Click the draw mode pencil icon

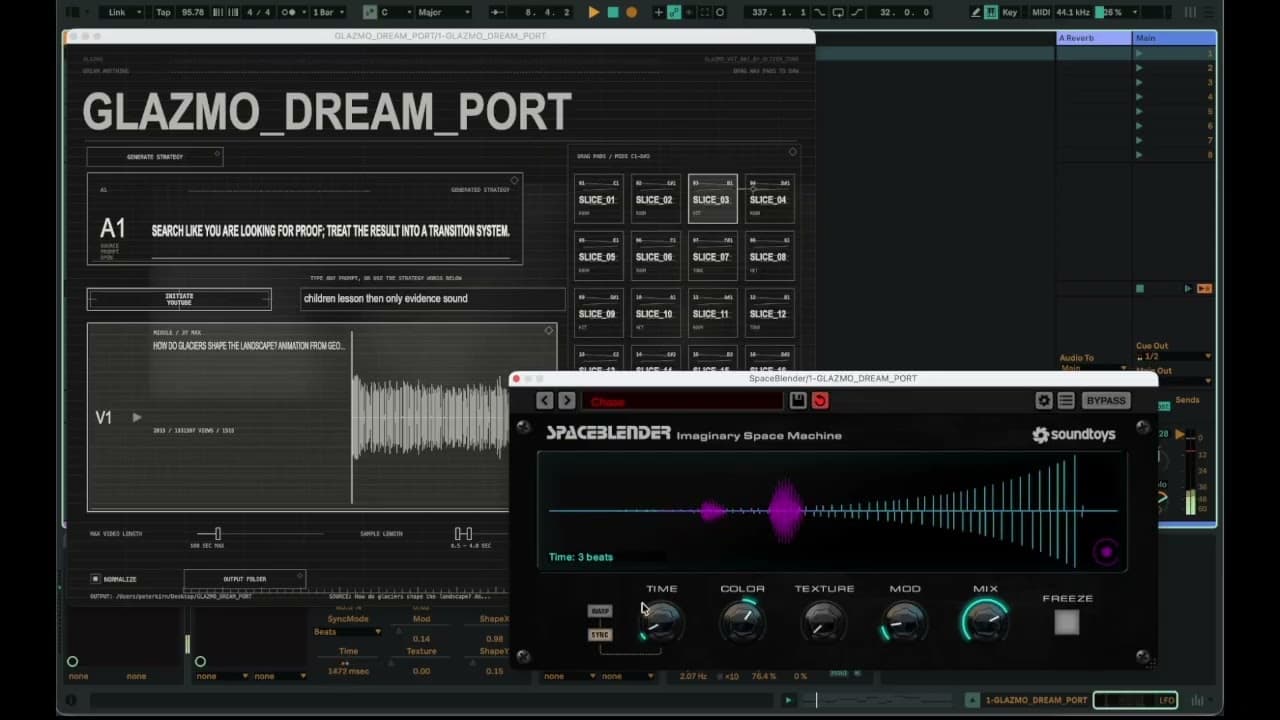point(976,12)
